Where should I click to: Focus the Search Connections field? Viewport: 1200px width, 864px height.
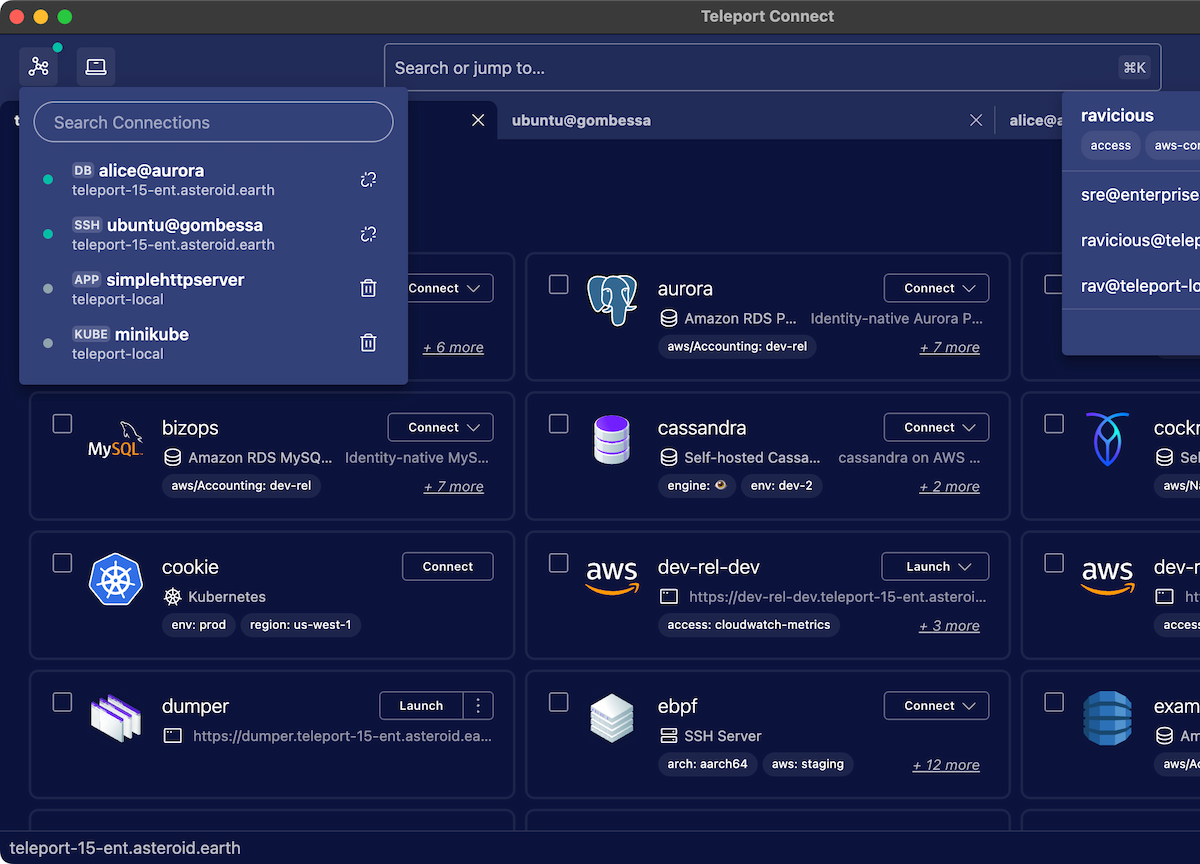[x=213, y=123]
